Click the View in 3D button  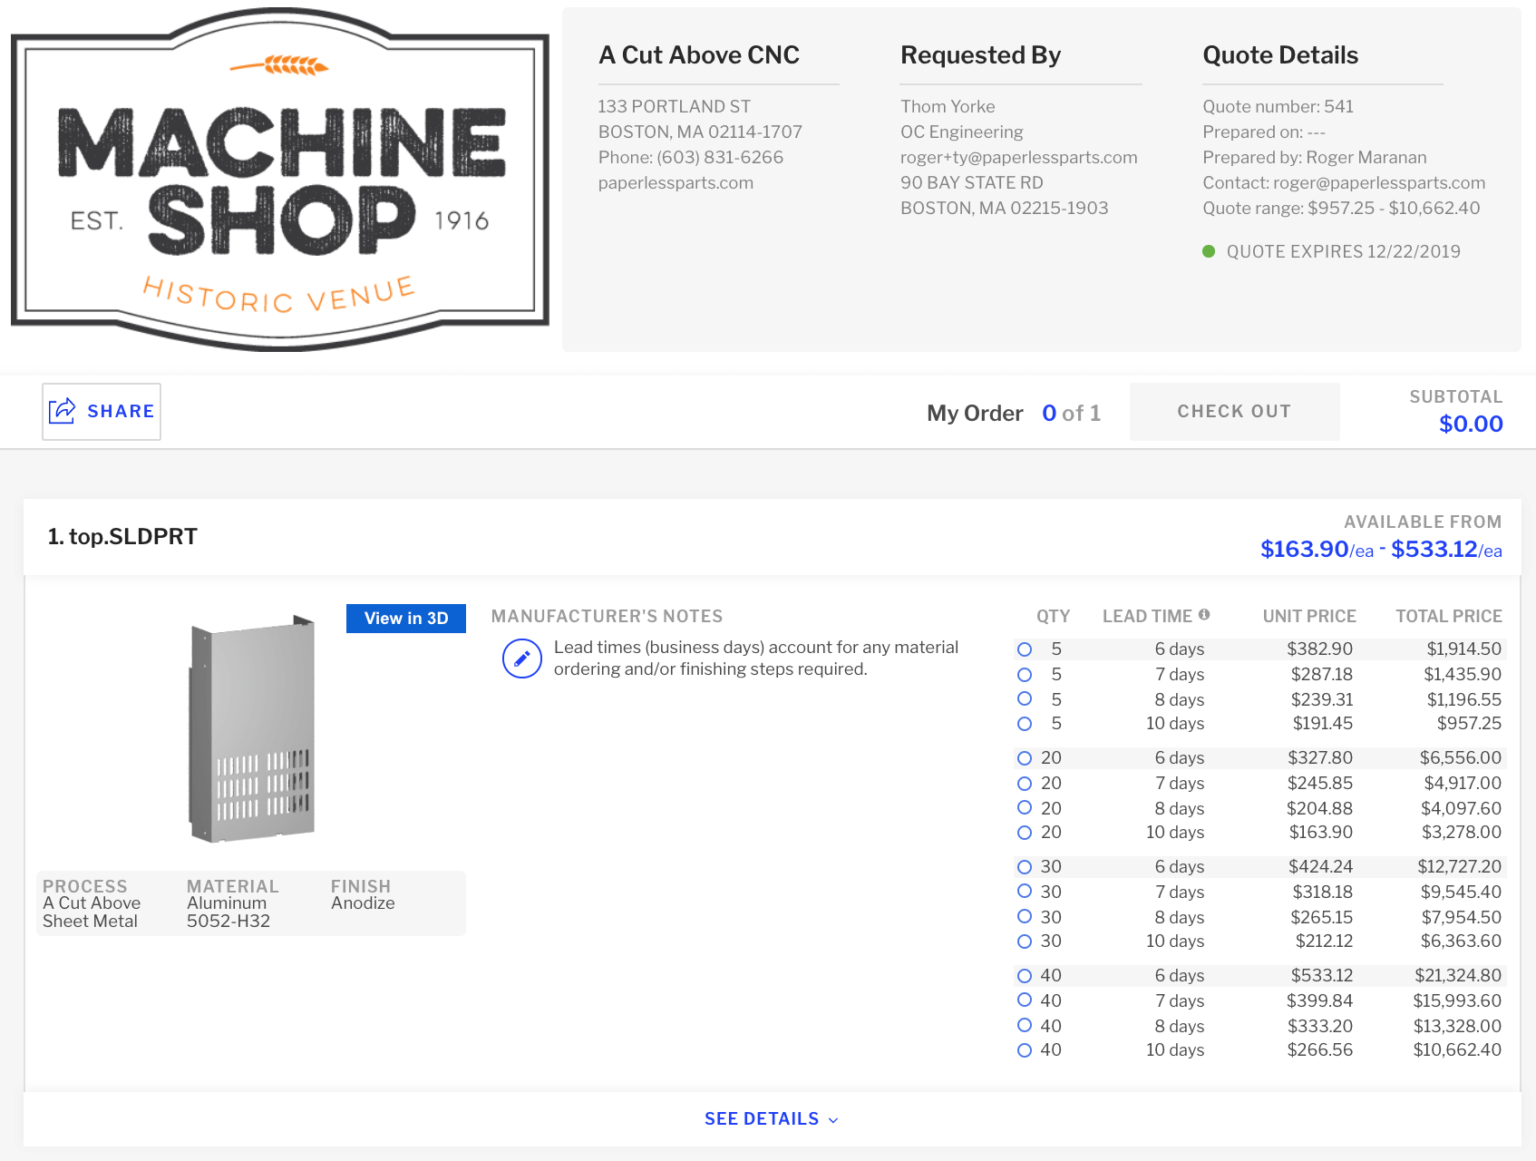coord(405,618)
